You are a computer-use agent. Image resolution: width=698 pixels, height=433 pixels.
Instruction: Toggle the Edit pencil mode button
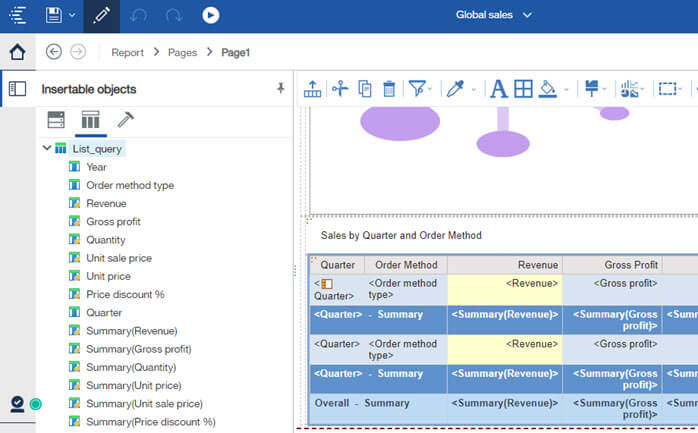[101, 16]
